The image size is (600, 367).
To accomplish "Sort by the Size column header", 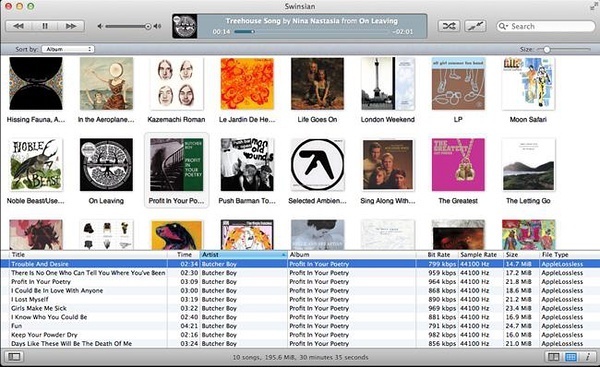I will tap(521, 254).
